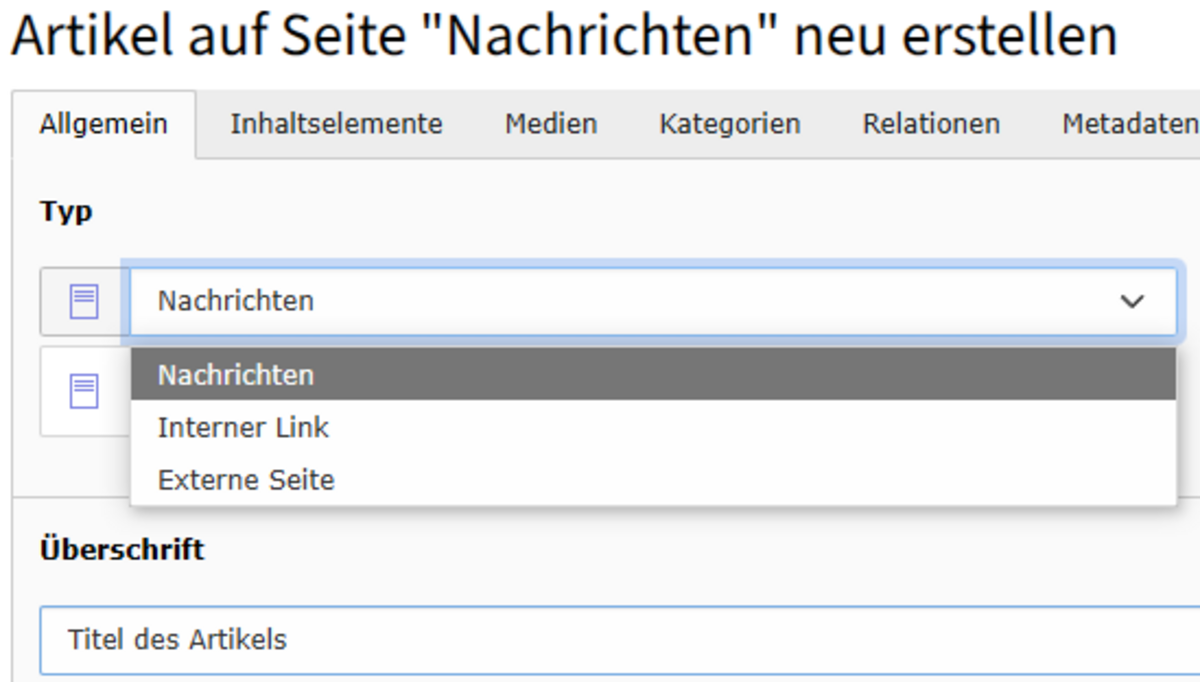The height and width of the screenshot is (682, 1200).
Task: Show the Kategorien tab
Action: point(730,124)
